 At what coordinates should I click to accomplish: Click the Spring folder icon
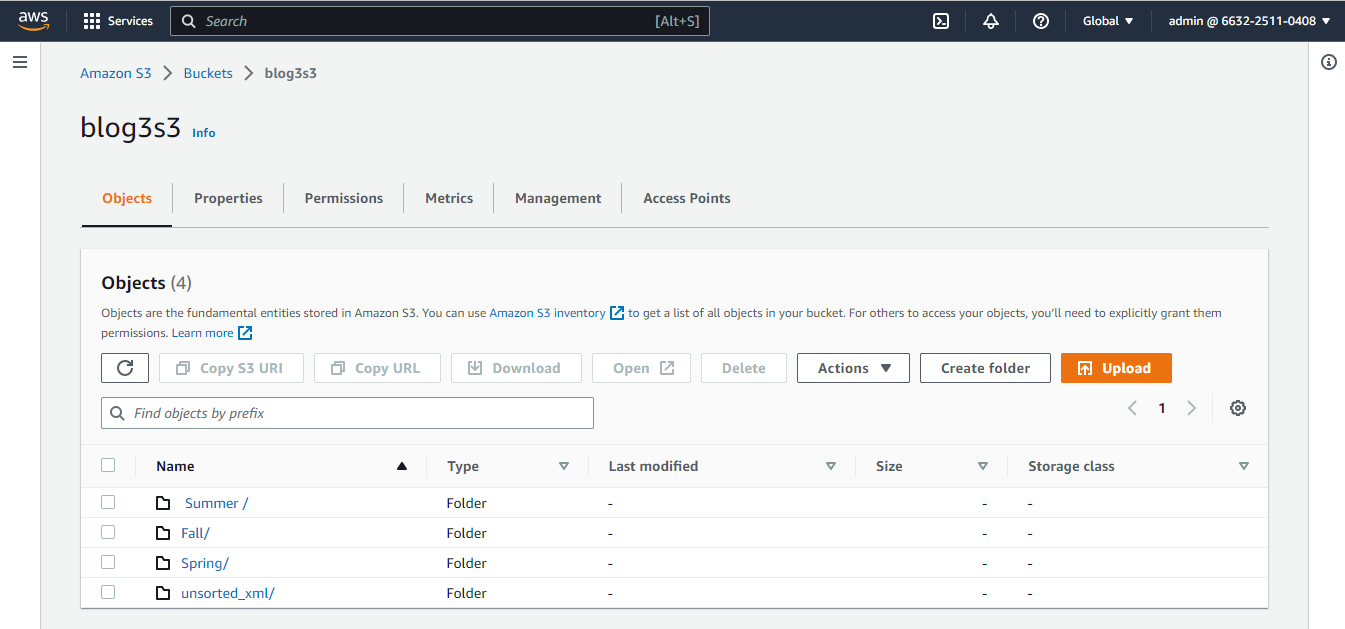[x=163, y=563]
